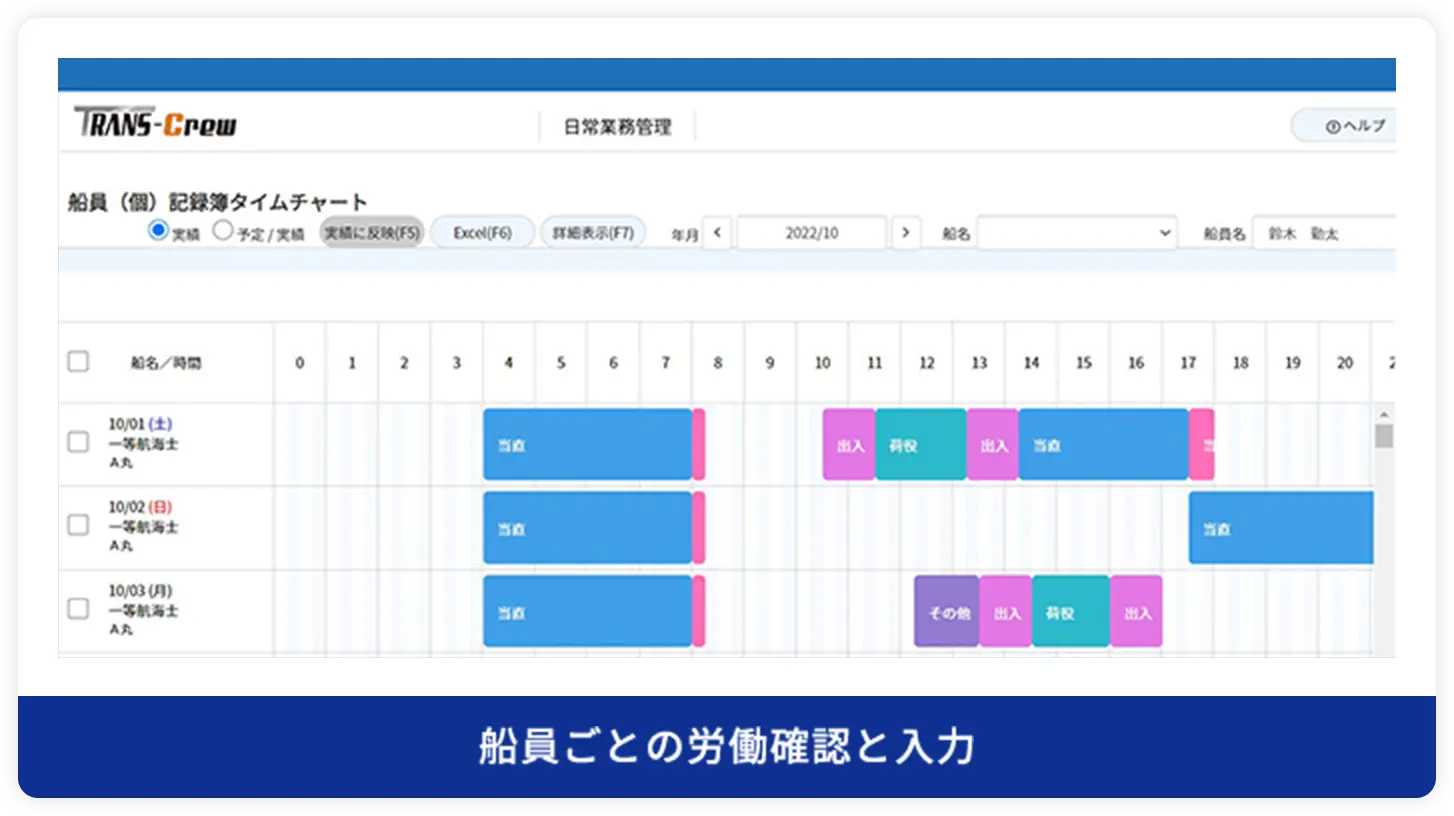Viewport: 1454px width, 816px height.
Task: Click the 10/02 (日) date label
Action: click(x=141, y=507)
